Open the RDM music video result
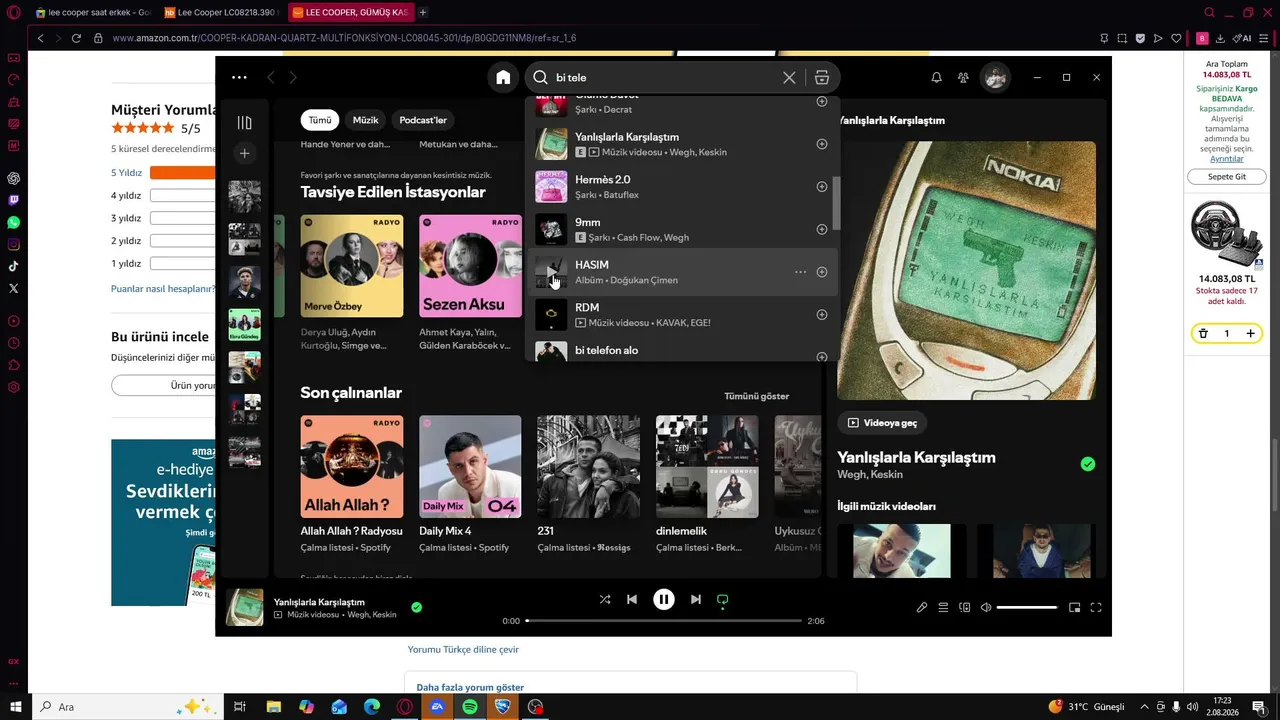This screenshot has height=720, width=1280. point(682,315)
